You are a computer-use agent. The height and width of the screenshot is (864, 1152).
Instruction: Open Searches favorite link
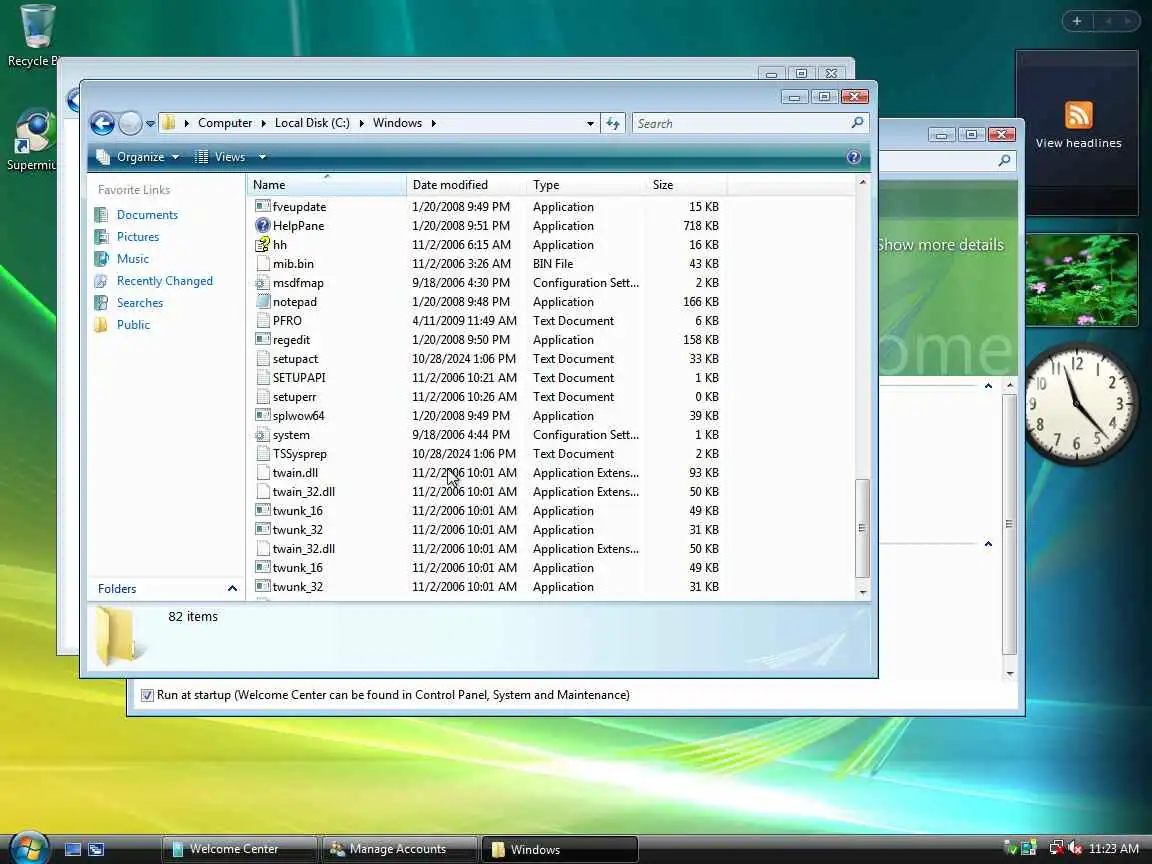(140, 303)
